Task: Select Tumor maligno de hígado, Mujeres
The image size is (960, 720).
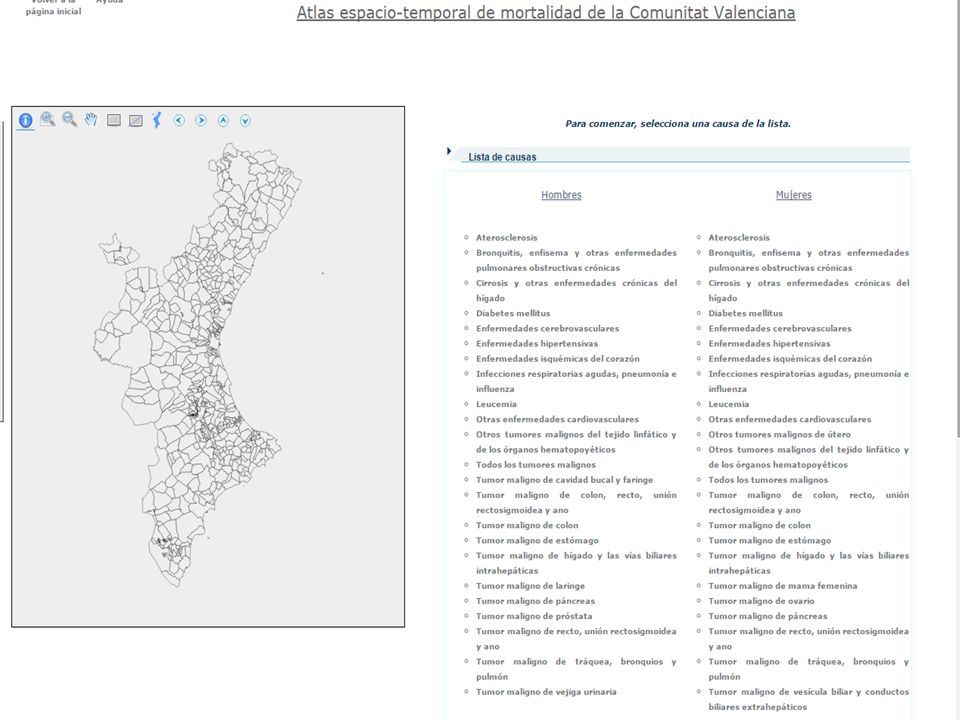Action: 808,563
